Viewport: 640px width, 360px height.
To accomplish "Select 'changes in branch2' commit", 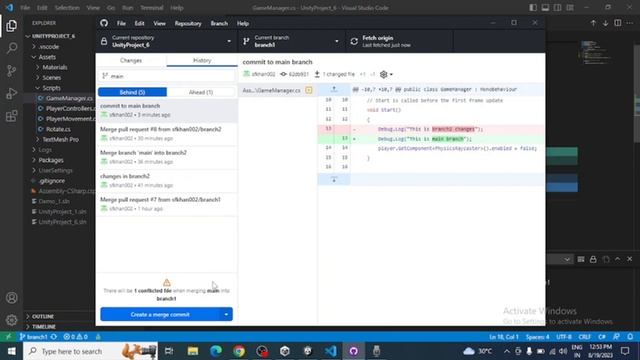I will (x=167, y=180).
